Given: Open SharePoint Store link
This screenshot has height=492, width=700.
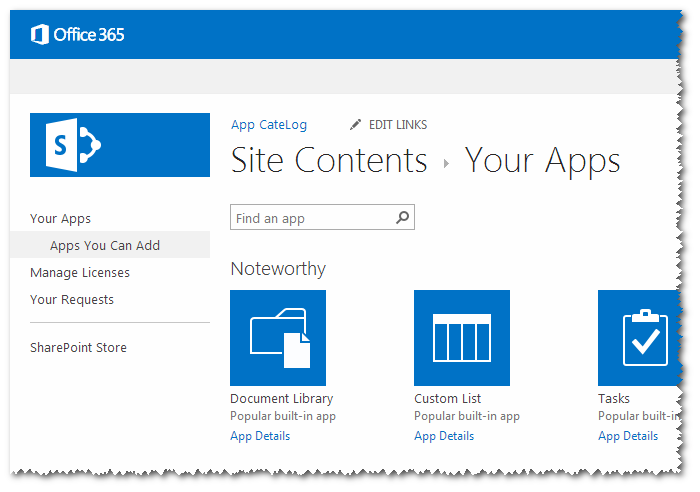Looking at the screenshot, I should click(78, 347).
